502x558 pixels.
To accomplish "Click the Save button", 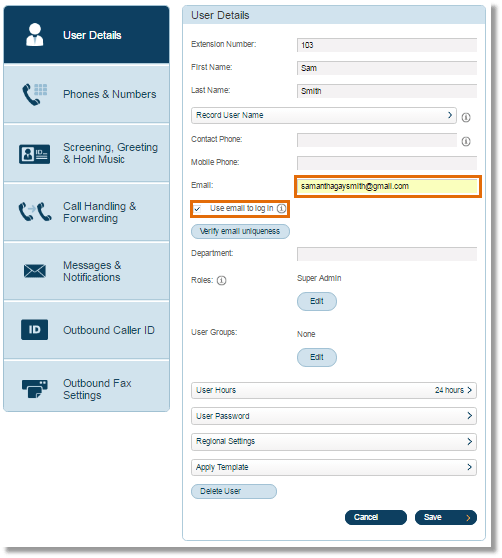I will 446,517.
